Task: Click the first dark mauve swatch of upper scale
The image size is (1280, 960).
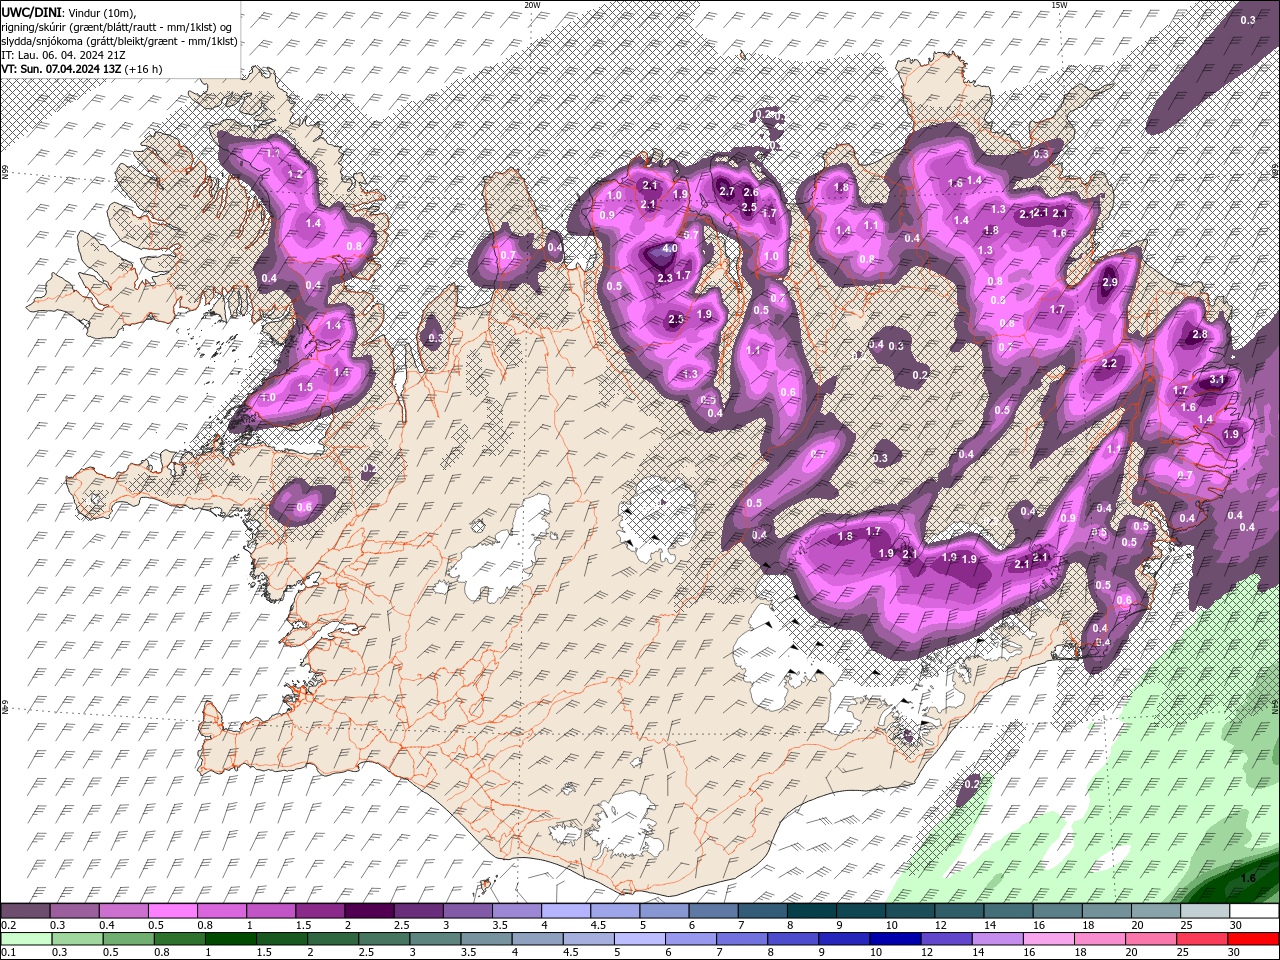Action: tap(26, 911)
